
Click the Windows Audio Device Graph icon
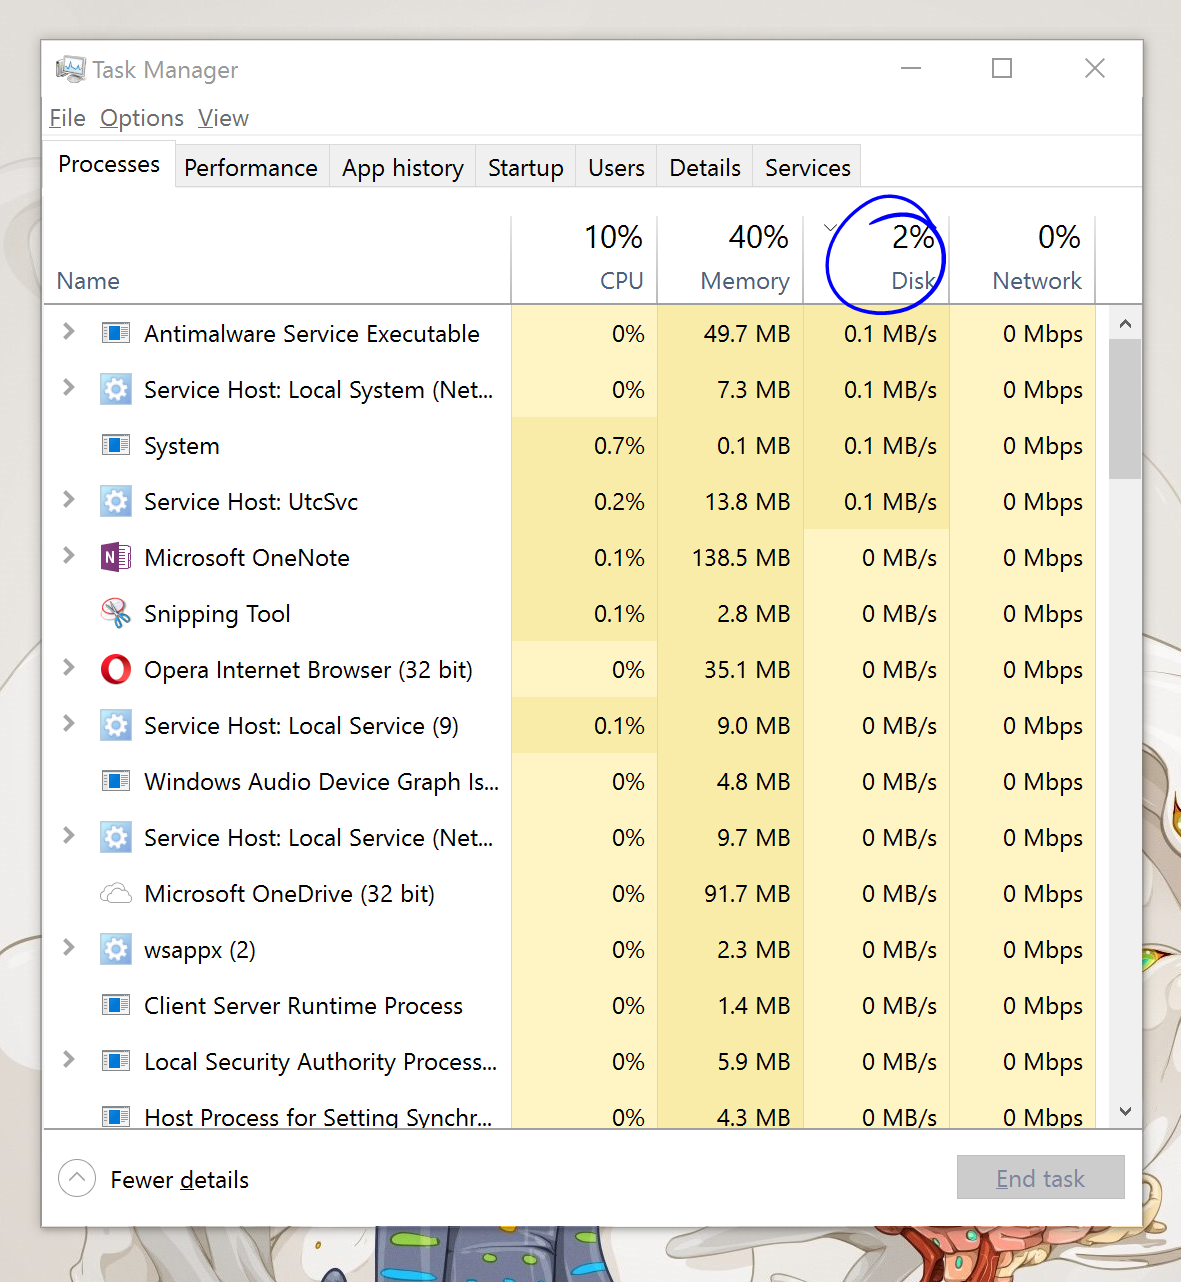point(116,781)
